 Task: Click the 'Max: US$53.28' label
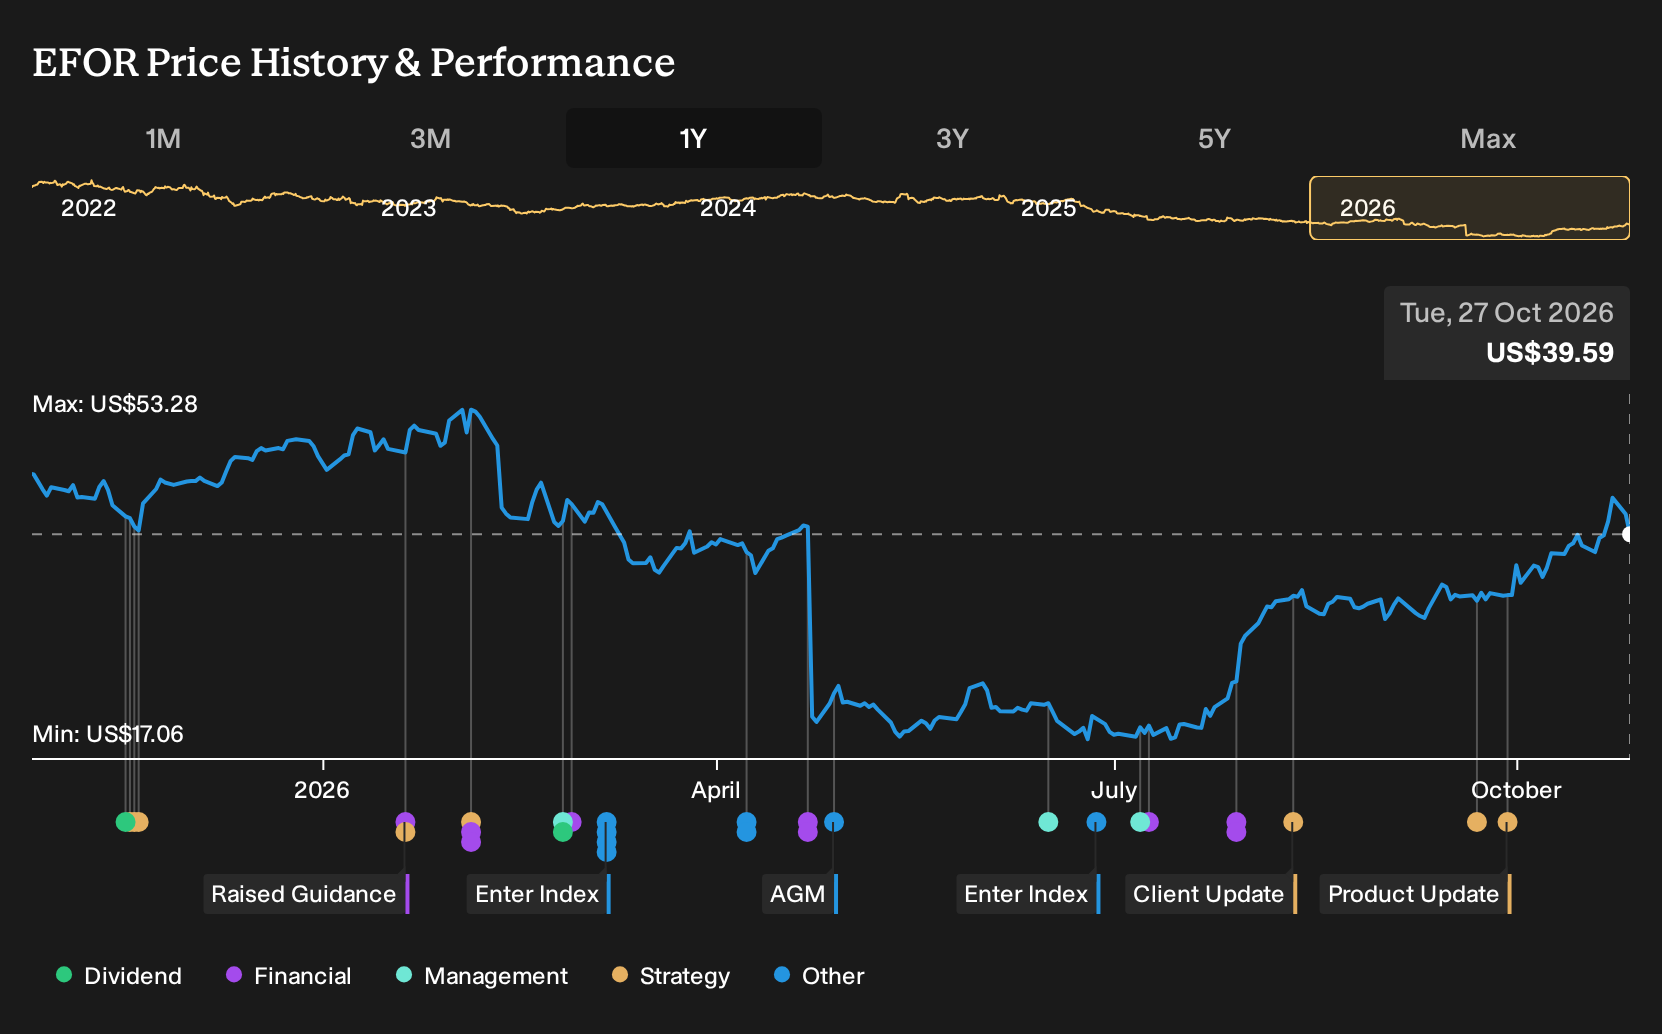click(x=115, y=404)
